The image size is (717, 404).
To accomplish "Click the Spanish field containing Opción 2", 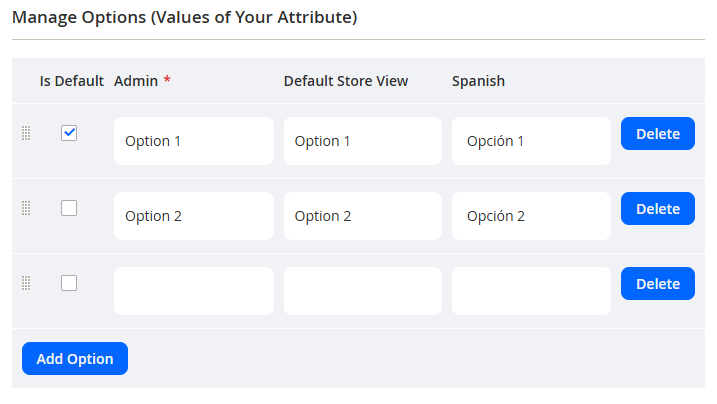I will coord(531,216).
